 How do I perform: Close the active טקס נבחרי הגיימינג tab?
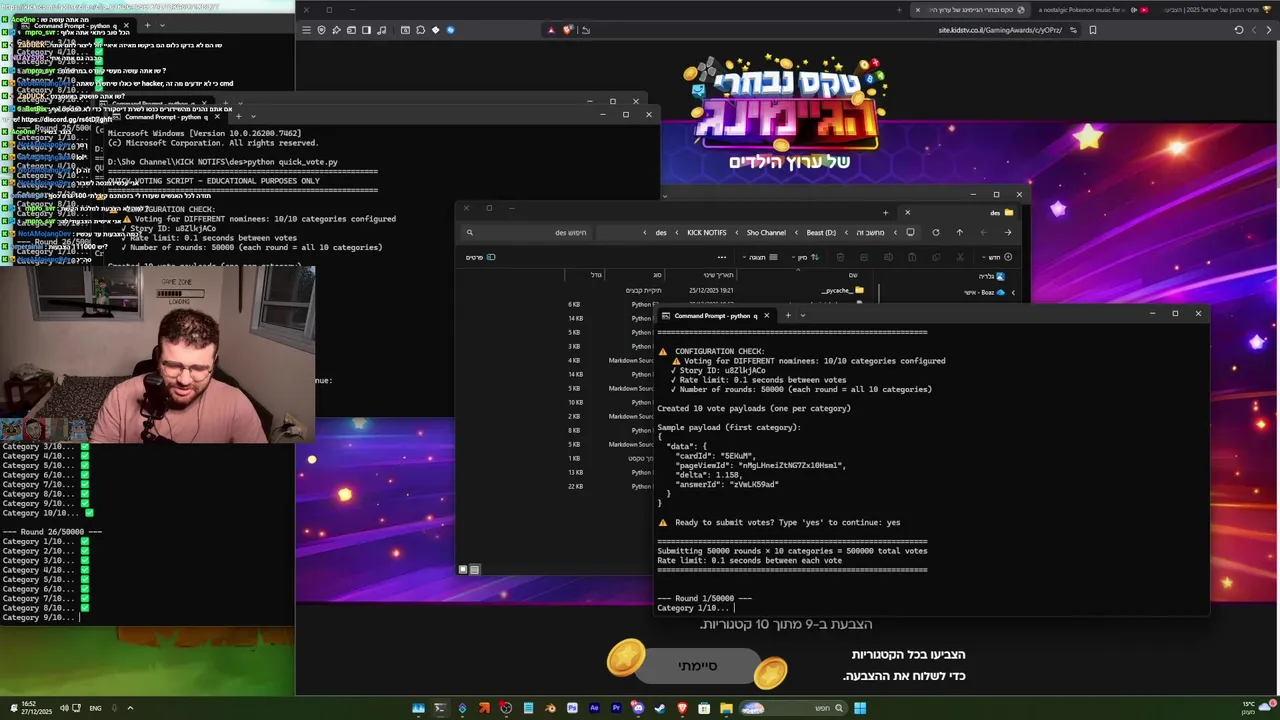(x=917, y=10)
